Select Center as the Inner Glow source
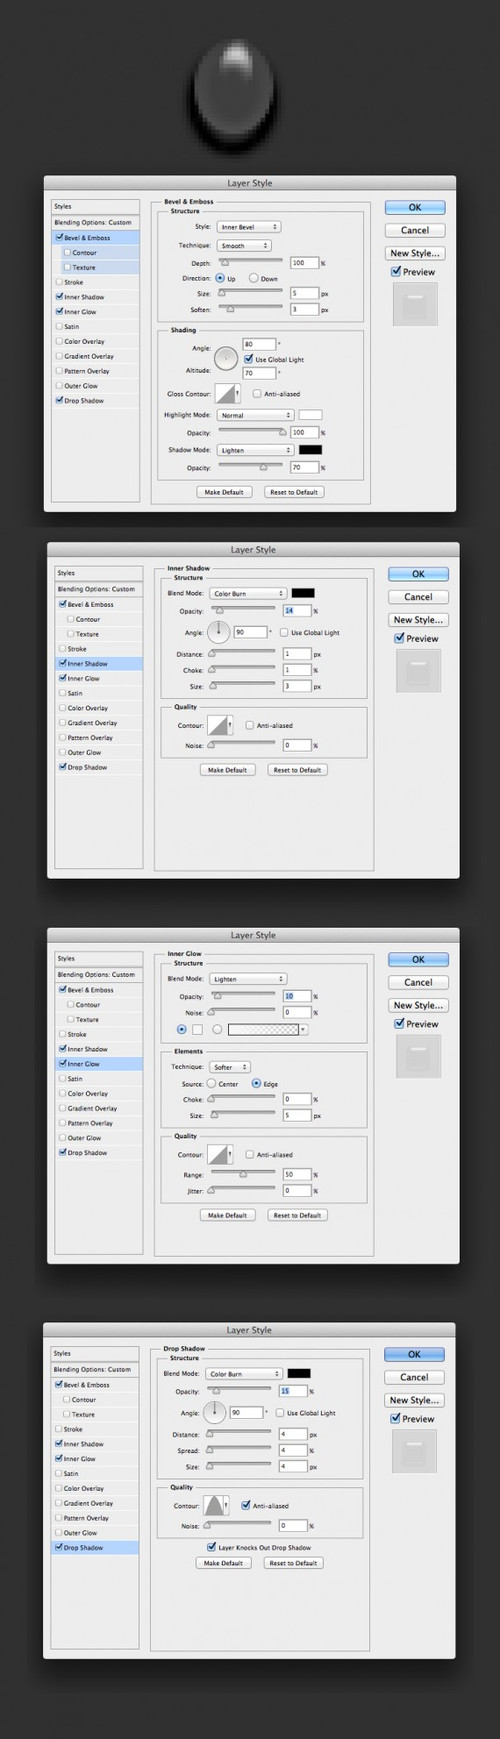The width and height of the screenshot is (500, 1739). pyautogui.click(x=212, y=1084)
